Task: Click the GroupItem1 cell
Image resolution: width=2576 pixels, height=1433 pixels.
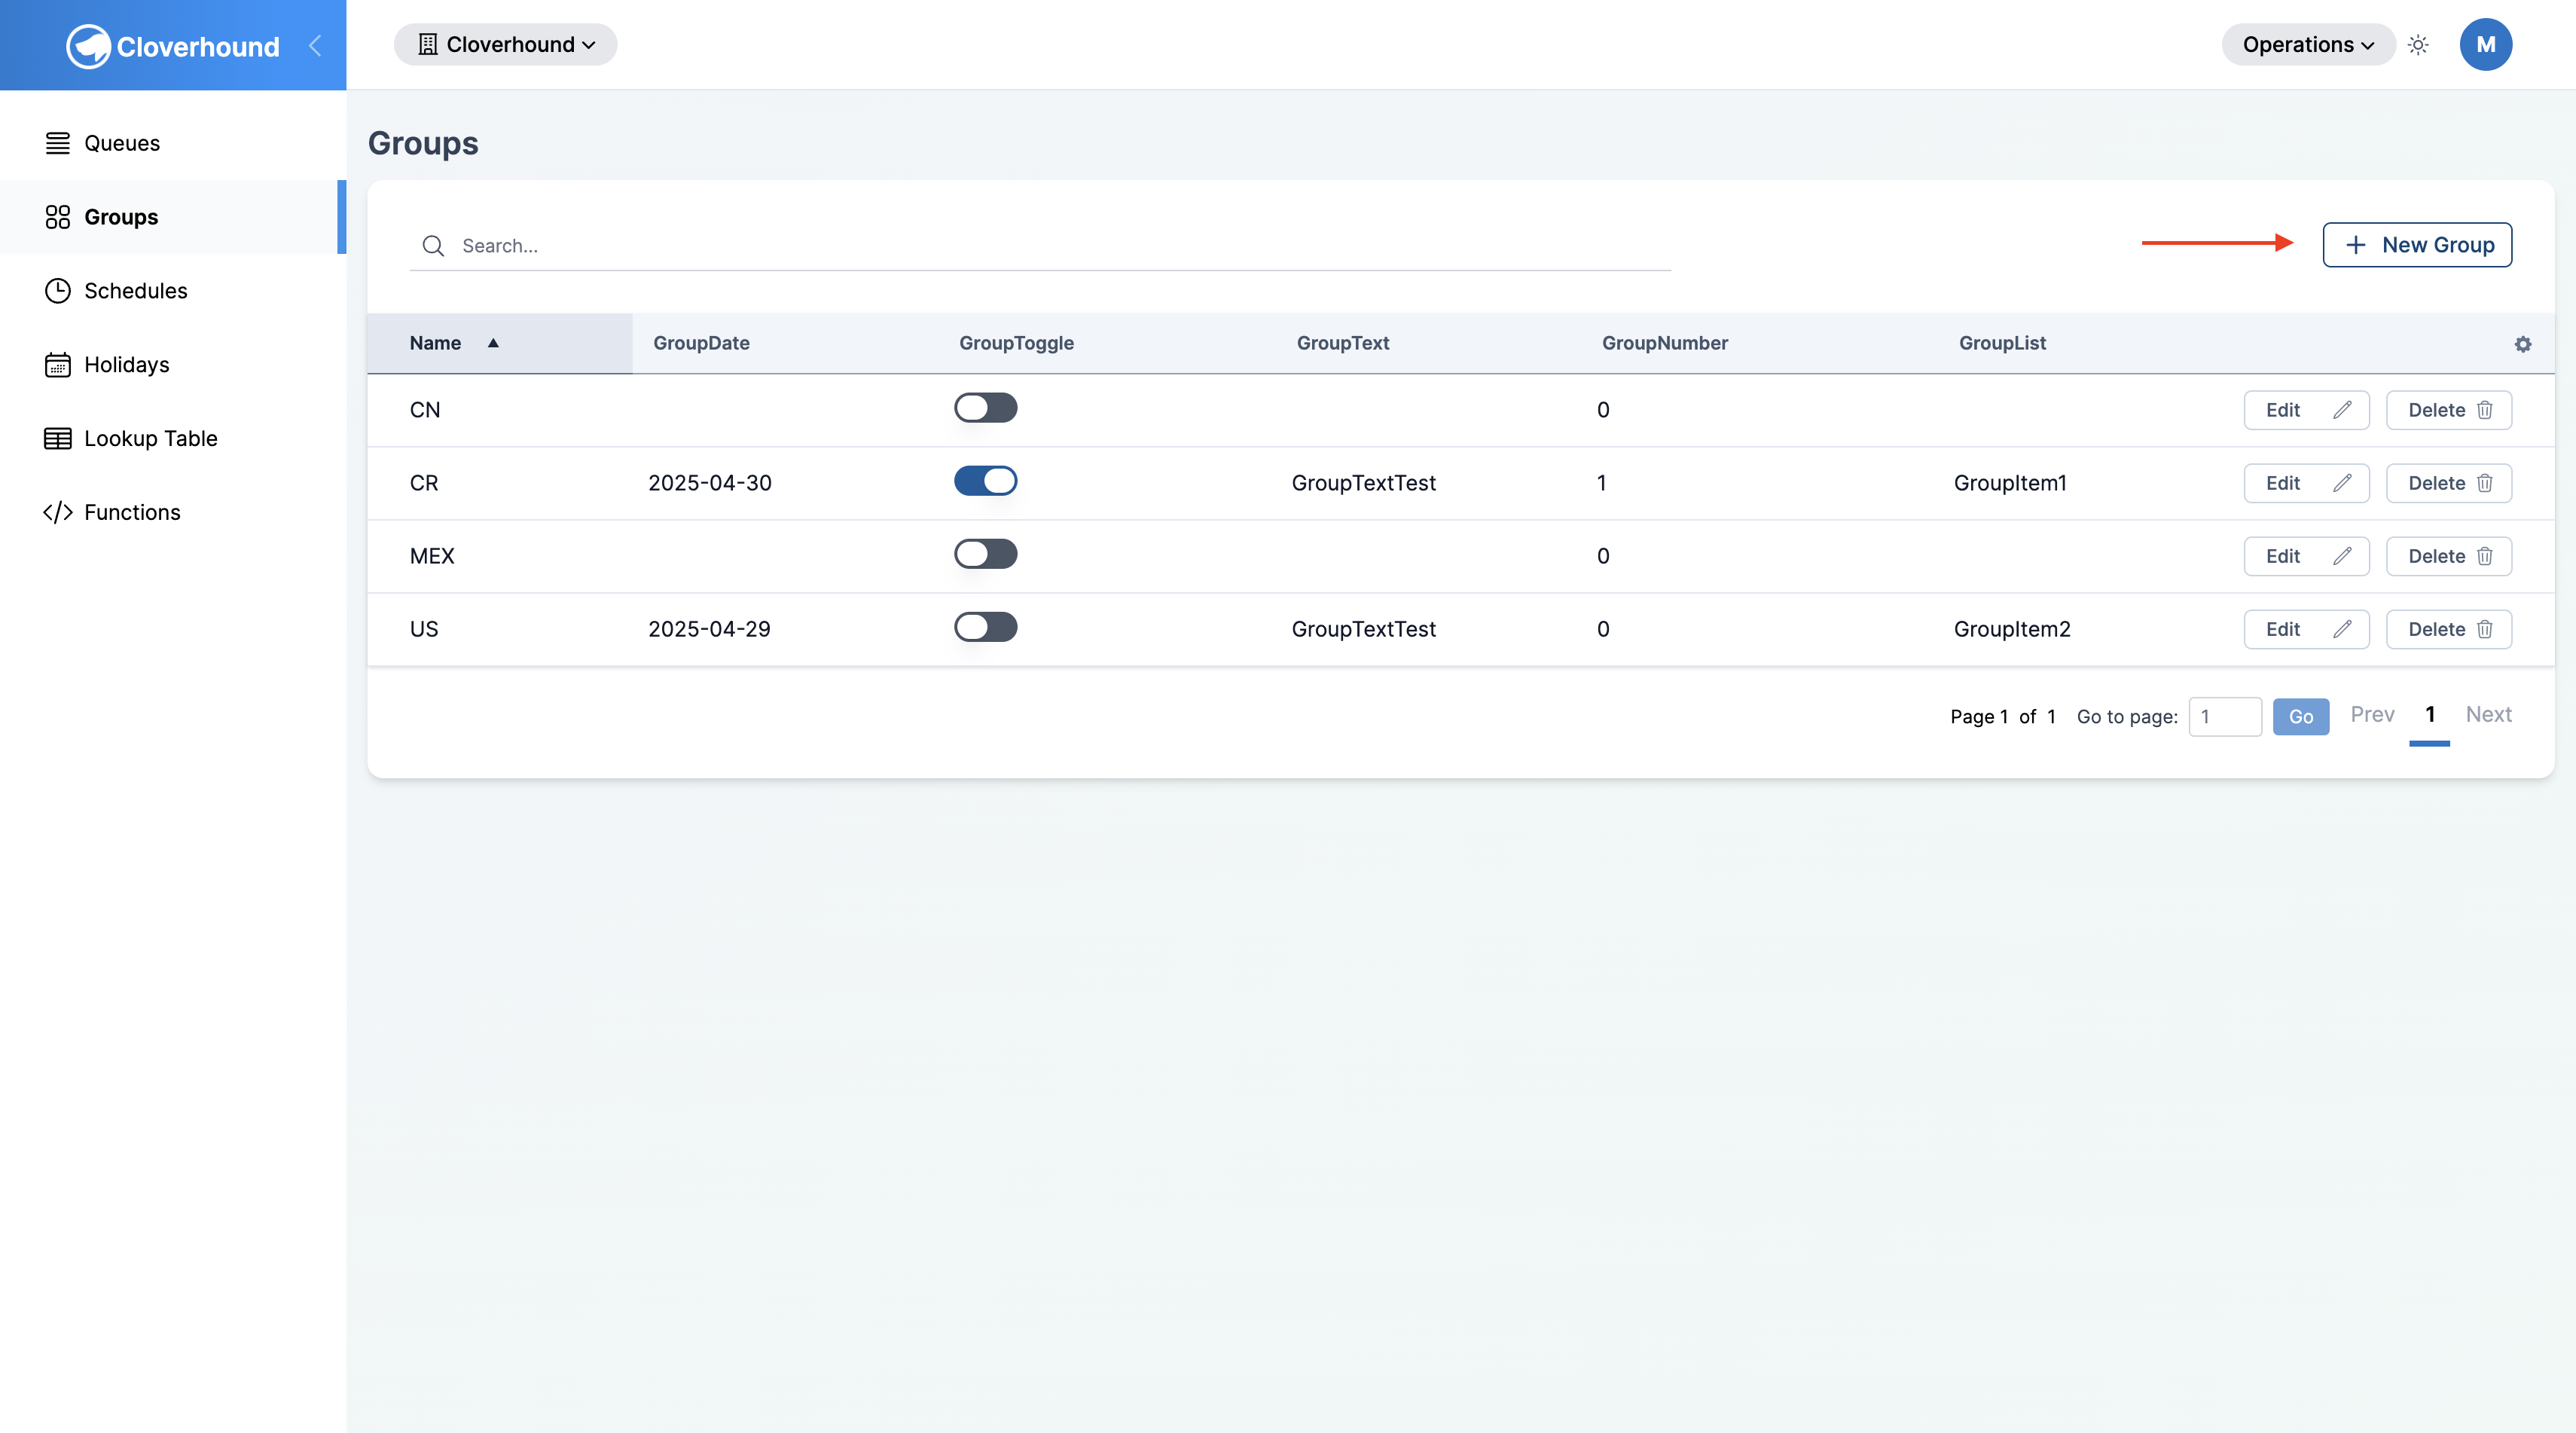Action: tap(2010, 483)
